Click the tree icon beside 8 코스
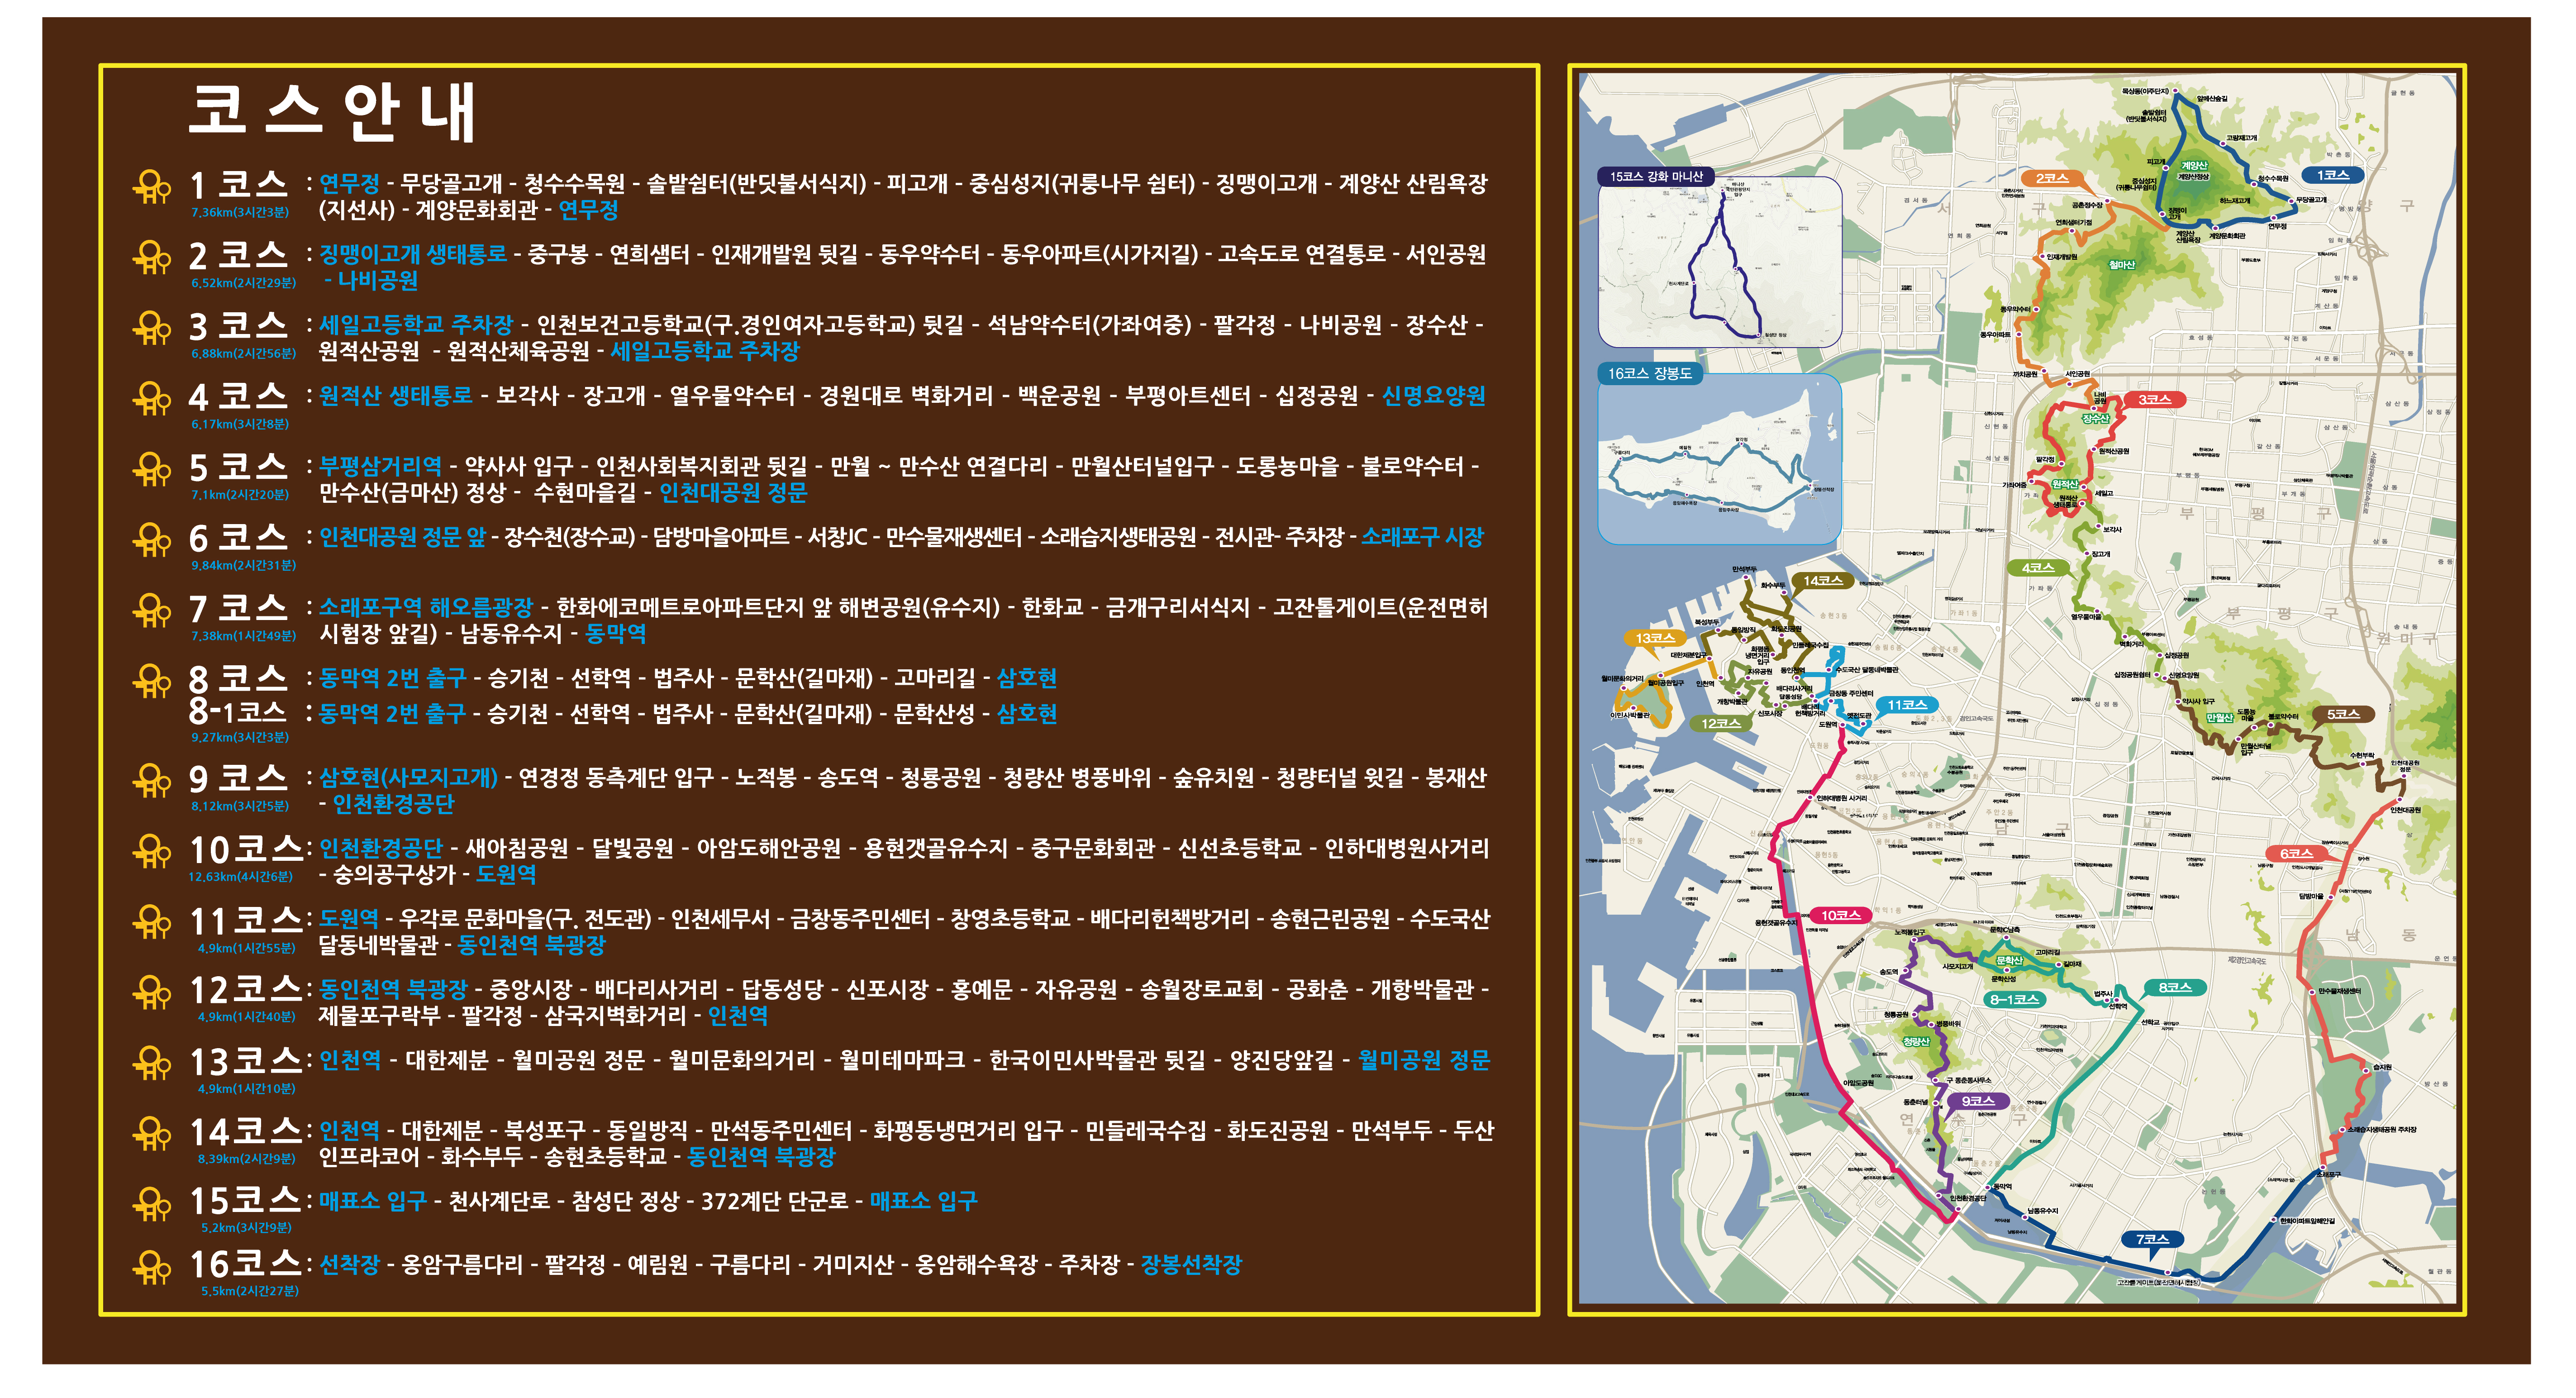This screenshot has height=1398, width=2576. (x=152, y=682)
